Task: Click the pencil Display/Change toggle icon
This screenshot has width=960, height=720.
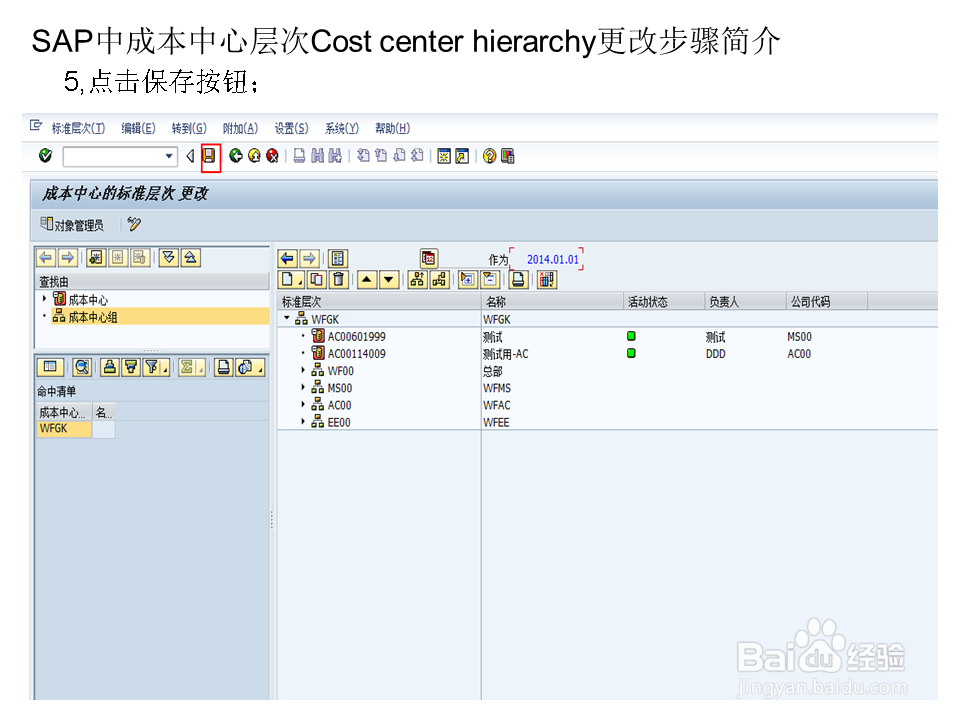Action: pos(134,224)
